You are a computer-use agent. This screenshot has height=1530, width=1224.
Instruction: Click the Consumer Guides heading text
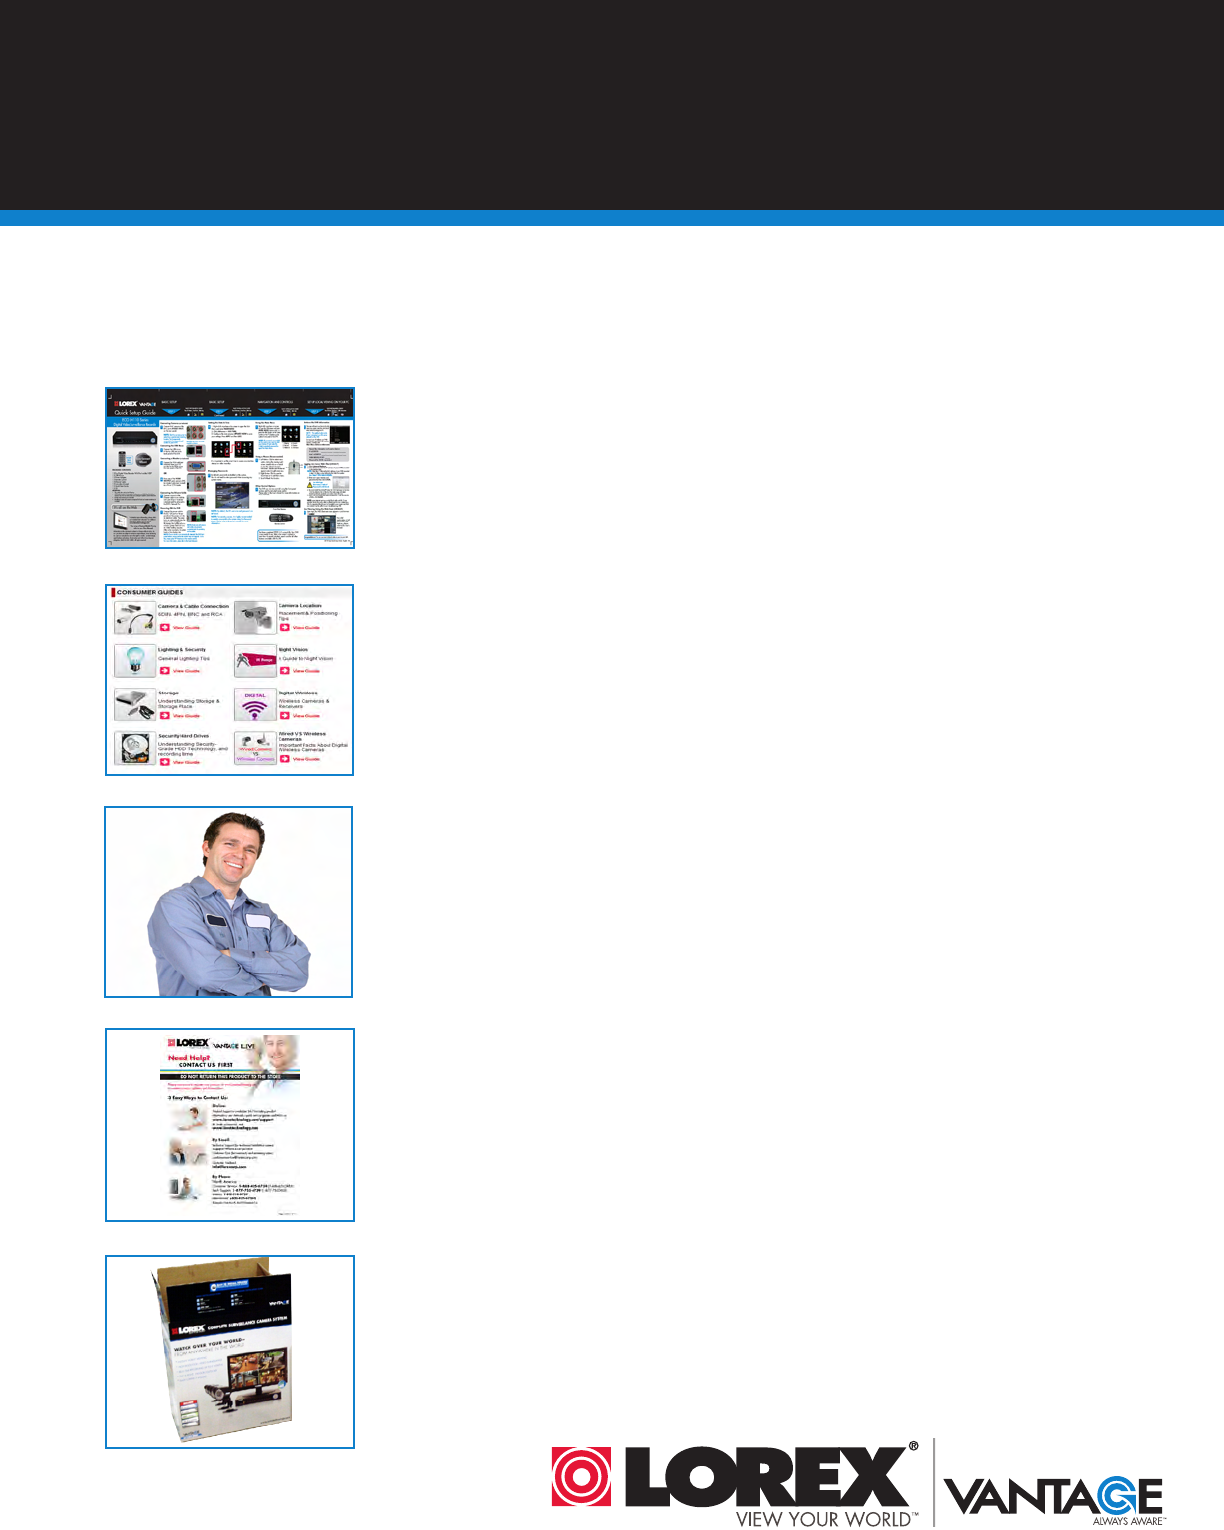pos(150,592)
